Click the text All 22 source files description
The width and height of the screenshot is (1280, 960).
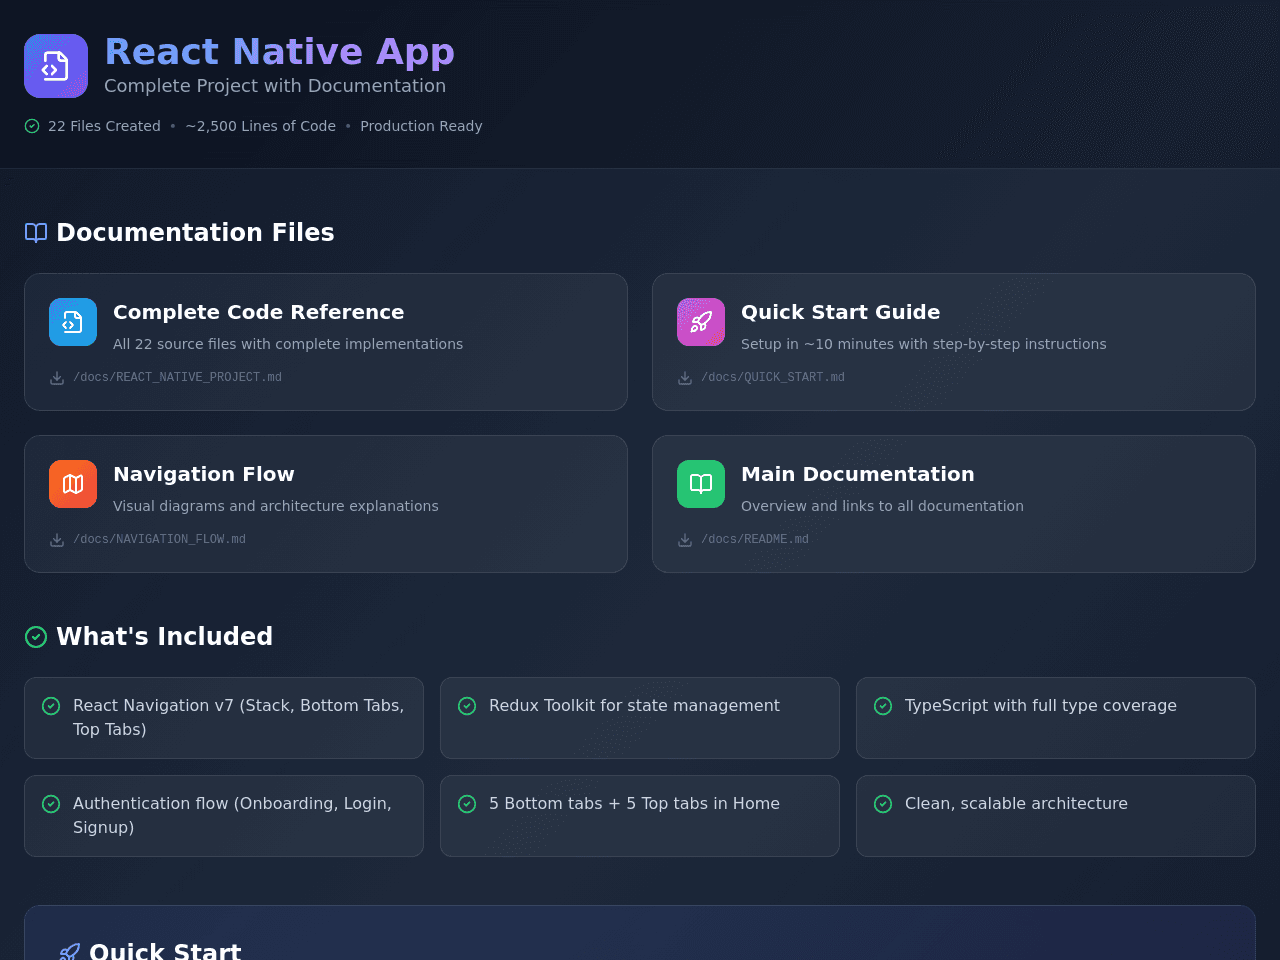pos(288,344)
